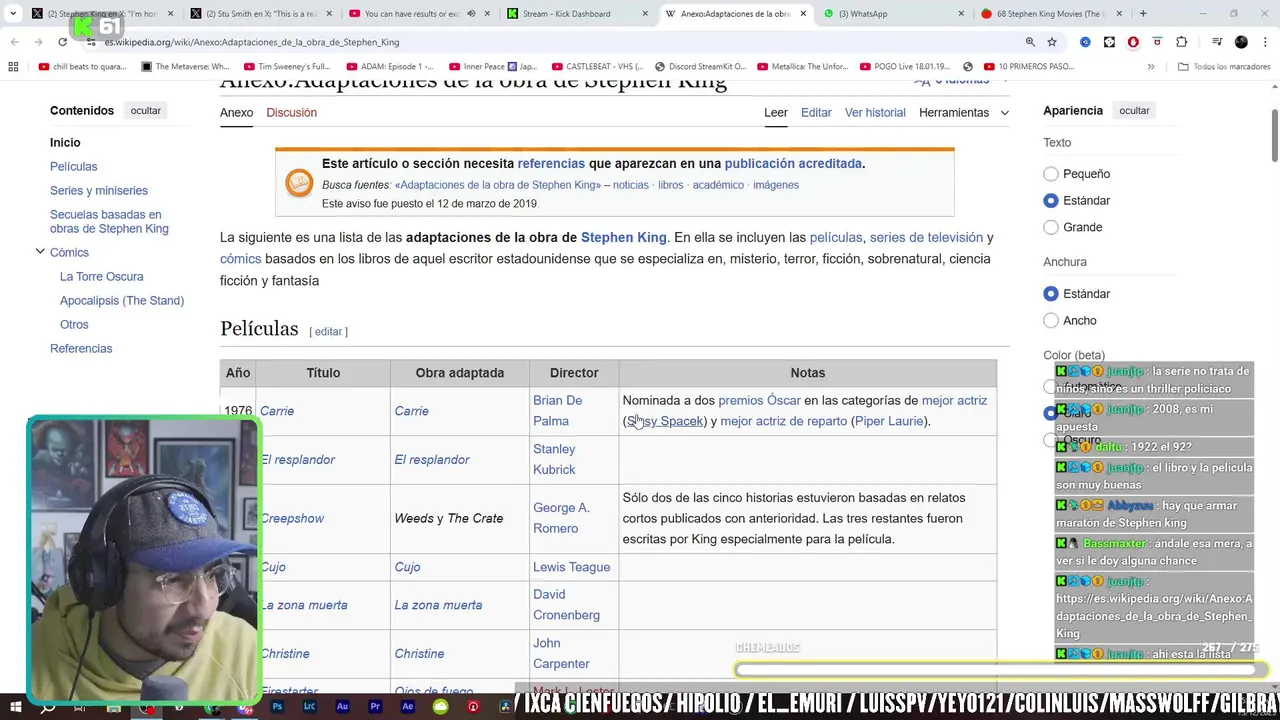
Task: Open the Ver historial tab
Action: pyautogui.click(x=875, y=113)
